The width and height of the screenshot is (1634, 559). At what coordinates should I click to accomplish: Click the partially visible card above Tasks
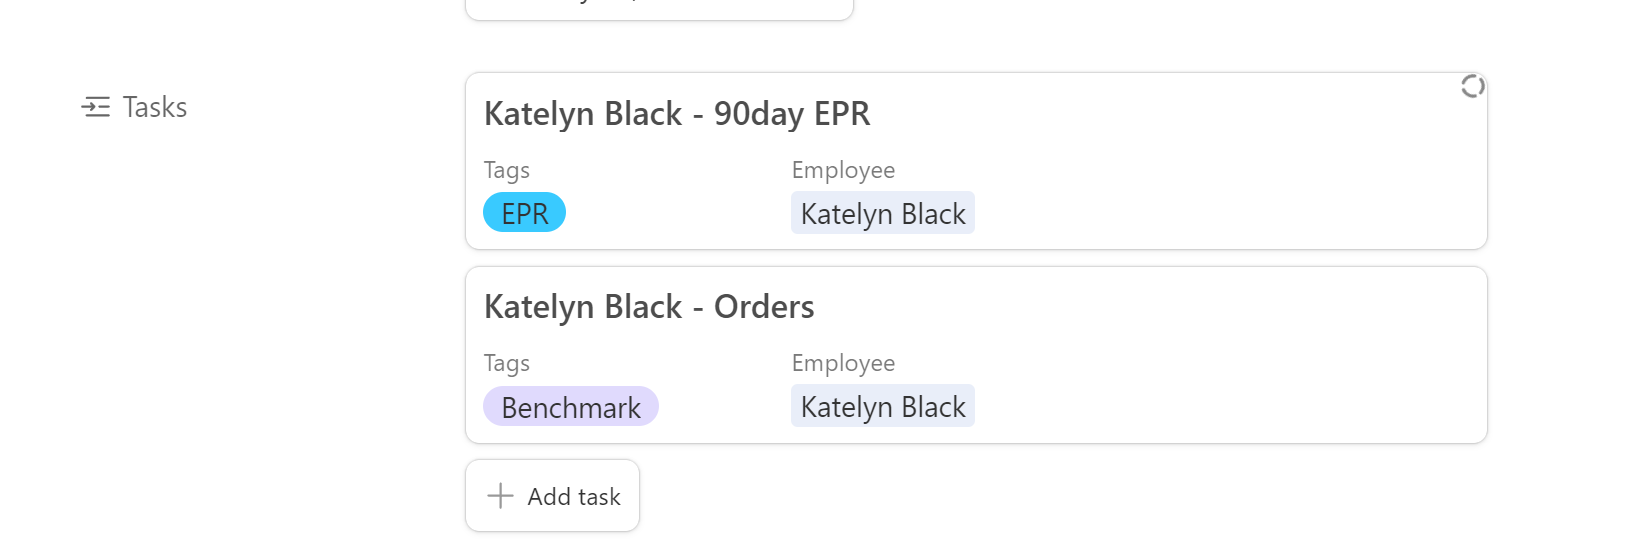click(659, 9)
